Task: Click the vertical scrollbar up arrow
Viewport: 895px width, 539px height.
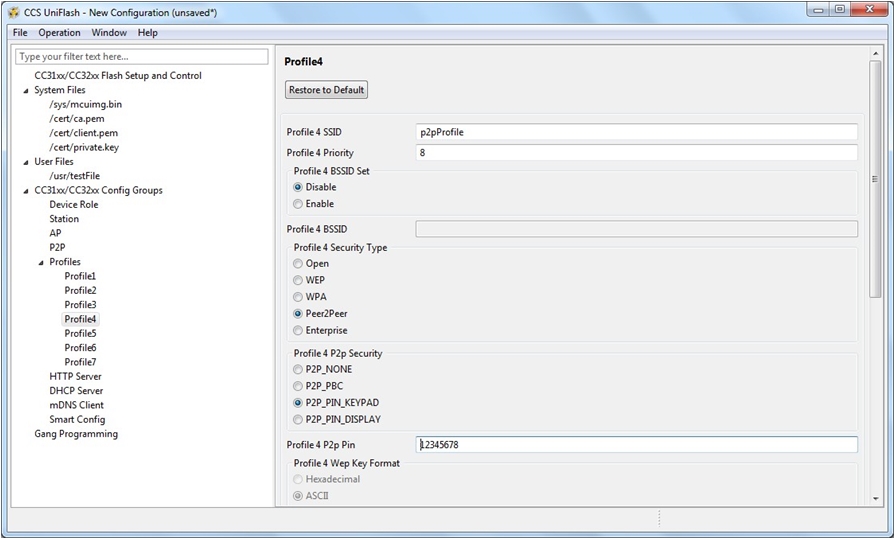Action: point(875,54)
